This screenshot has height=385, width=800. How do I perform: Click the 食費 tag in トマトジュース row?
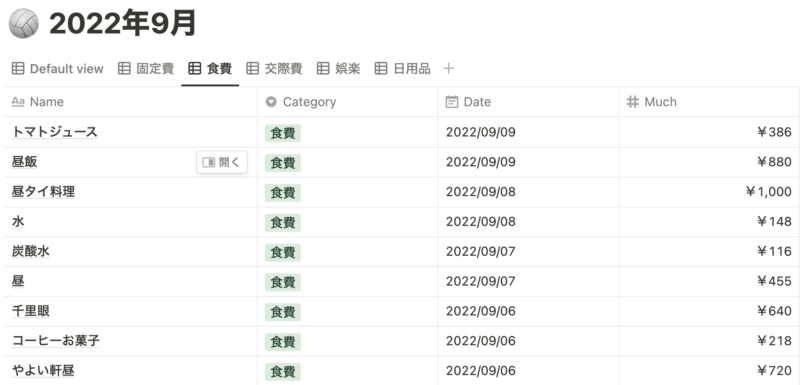pos(283,133)
